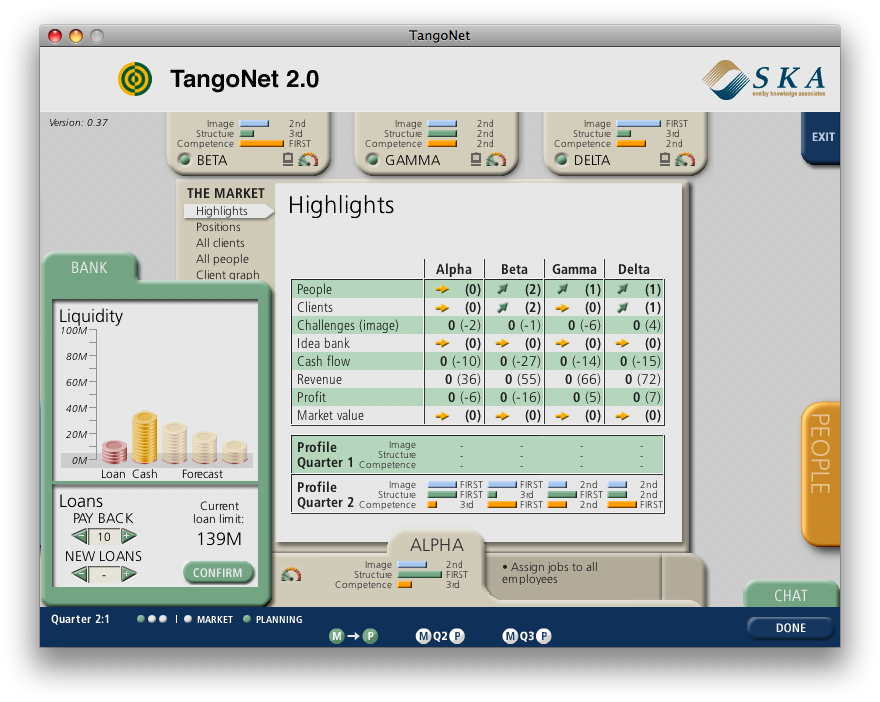Viewport: 880px width, 702px height.
Task: Select the BETA team indicator light
Action: [x=184, y=159]
